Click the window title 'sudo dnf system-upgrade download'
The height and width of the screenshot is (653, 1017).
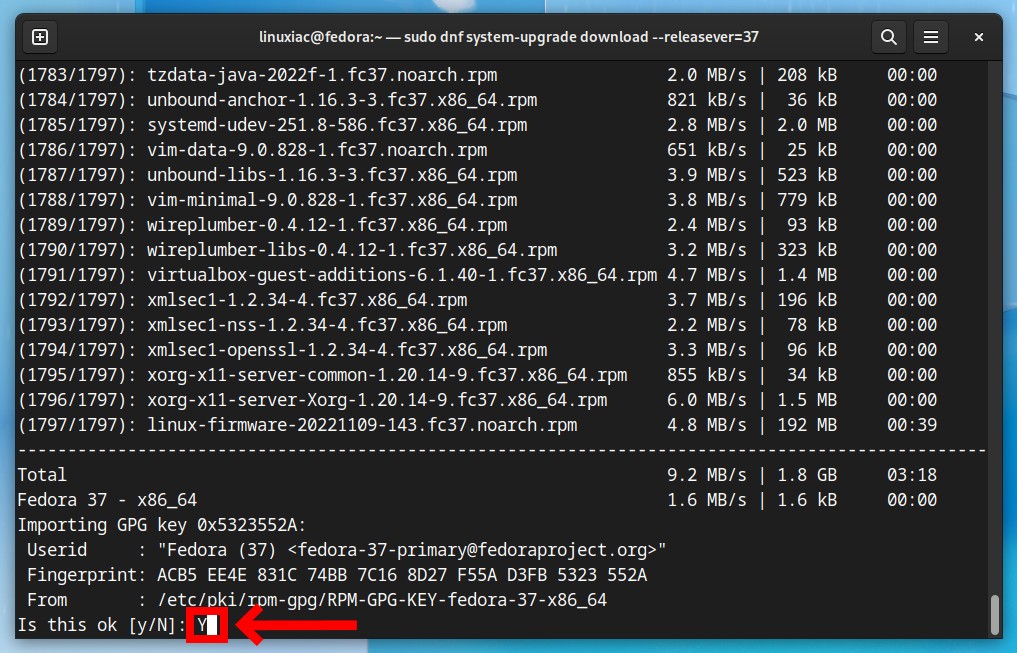[x=525, y=37]
